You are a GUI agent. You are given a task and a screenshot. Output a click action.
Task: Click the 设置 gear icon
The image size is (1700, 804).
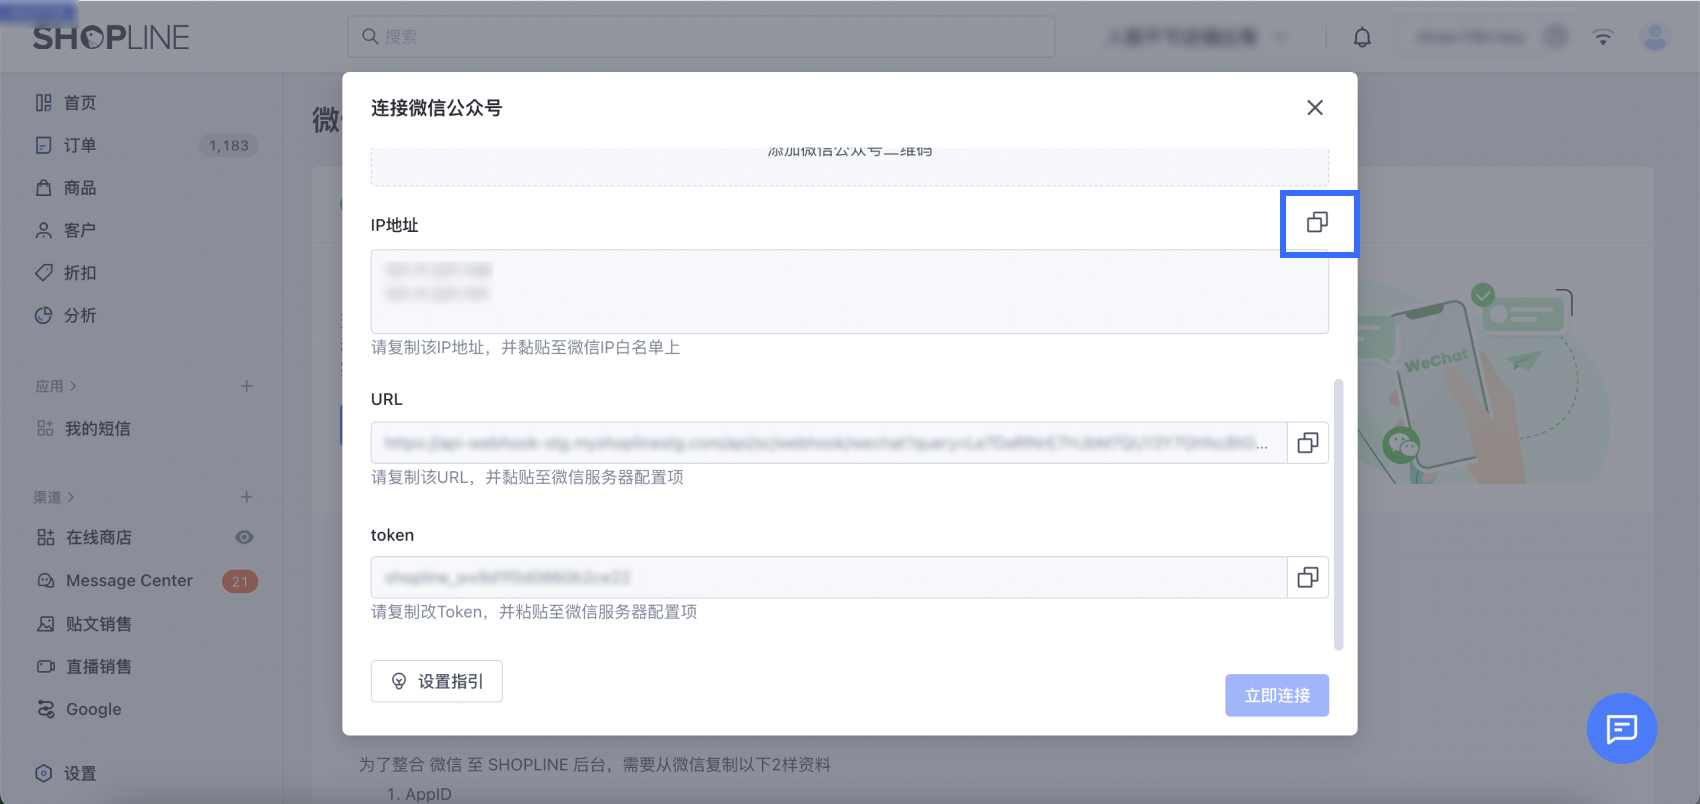point(44,773)
